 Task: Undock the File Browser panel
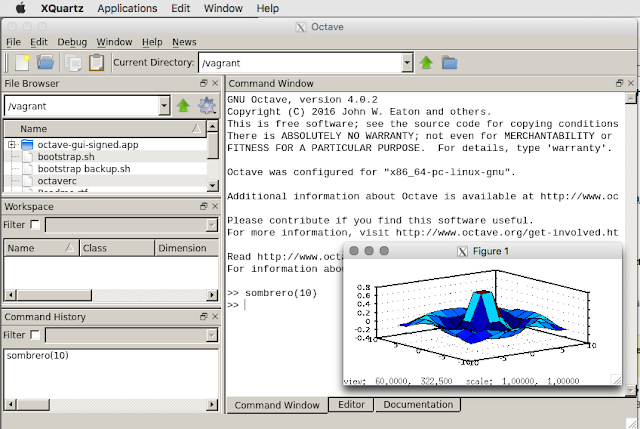(x=204, y=83)
